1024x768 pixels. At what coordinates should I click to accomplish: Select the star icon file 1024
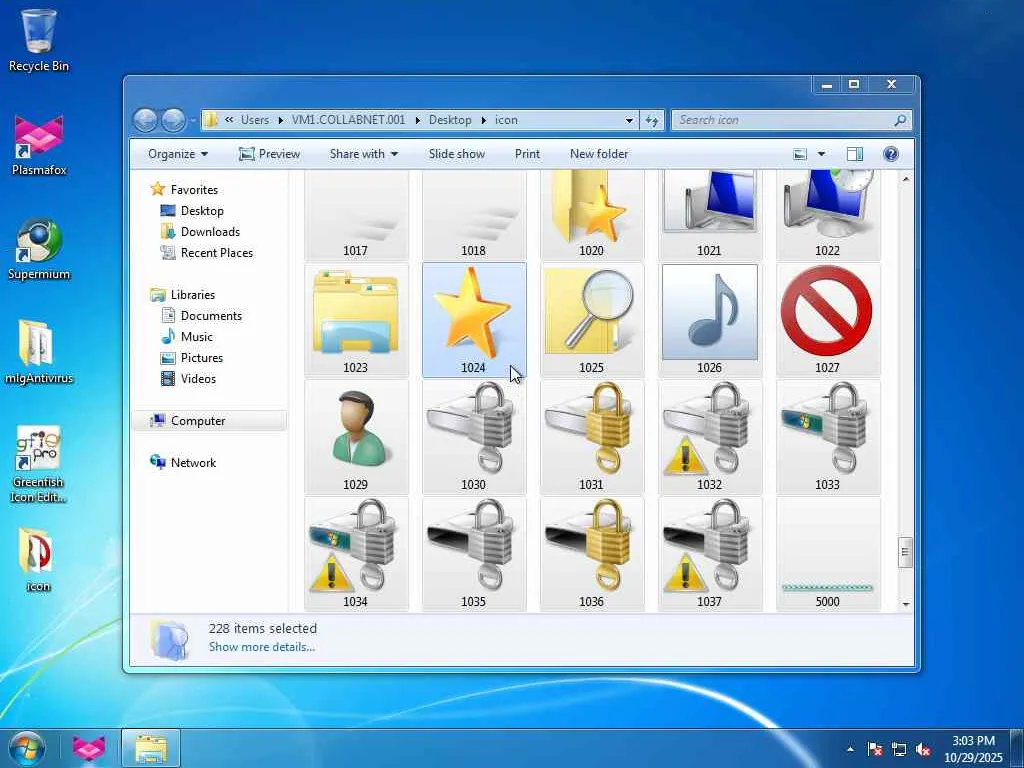click(x=473, y=320)
